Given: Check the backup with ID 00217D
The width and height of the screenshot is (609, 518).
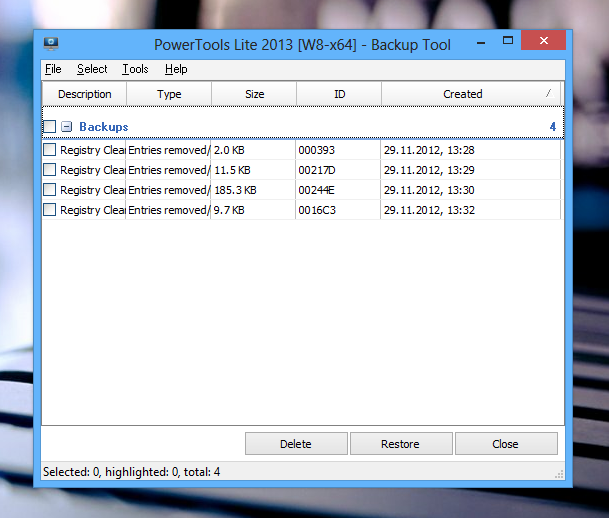Looking at the screenshot, I should click(x=50, y=170).
